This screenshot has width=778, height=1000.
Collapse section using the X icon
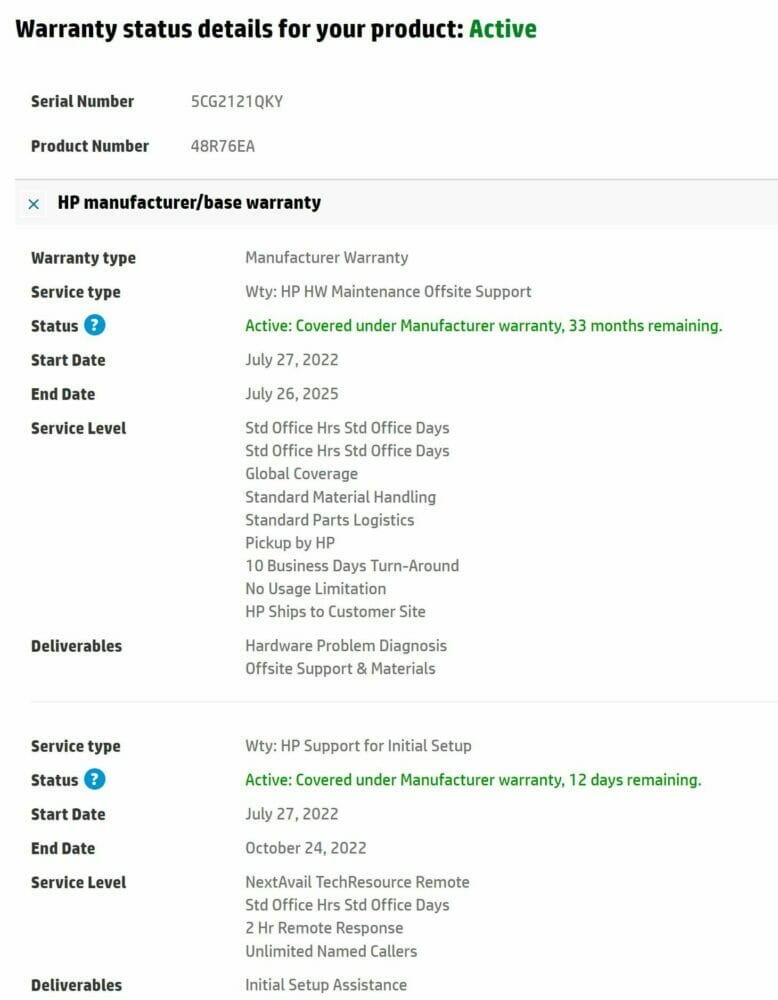[34, 203]
